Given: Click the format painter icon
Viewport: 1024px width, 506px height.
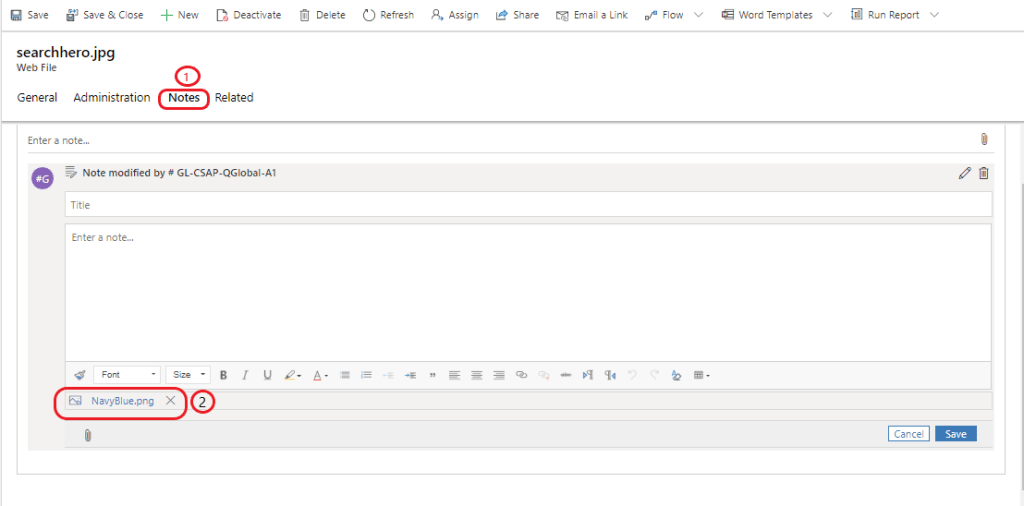Looking at the screenshot, I should coord(80,375).
